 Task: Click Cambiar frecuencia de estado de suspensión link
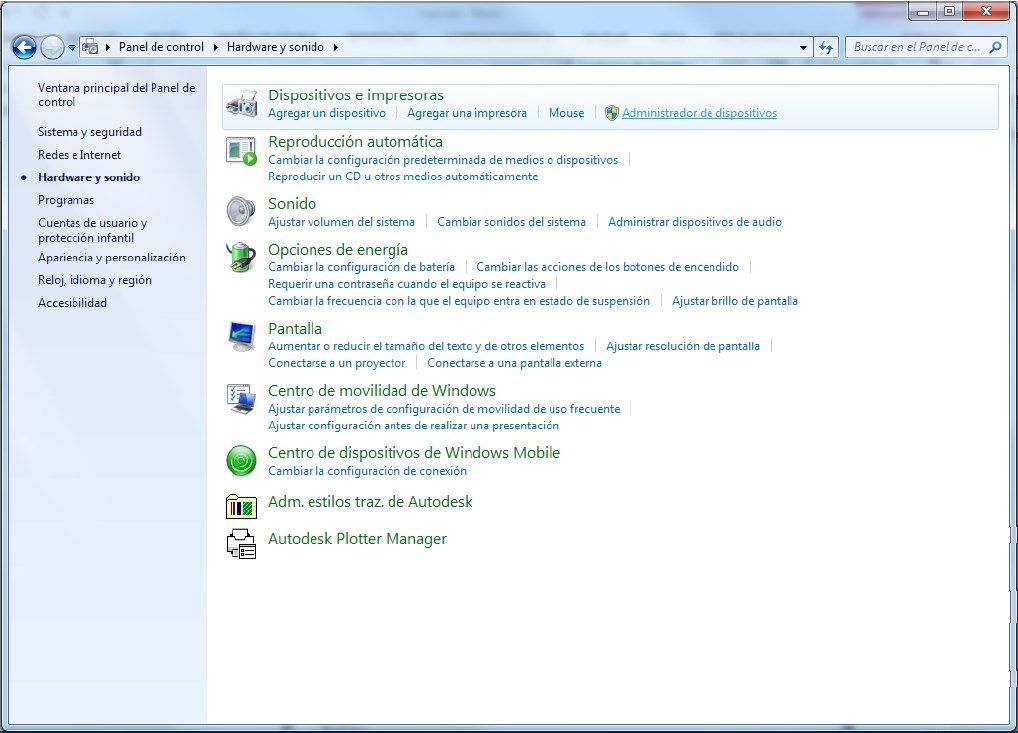pos(458,301)
